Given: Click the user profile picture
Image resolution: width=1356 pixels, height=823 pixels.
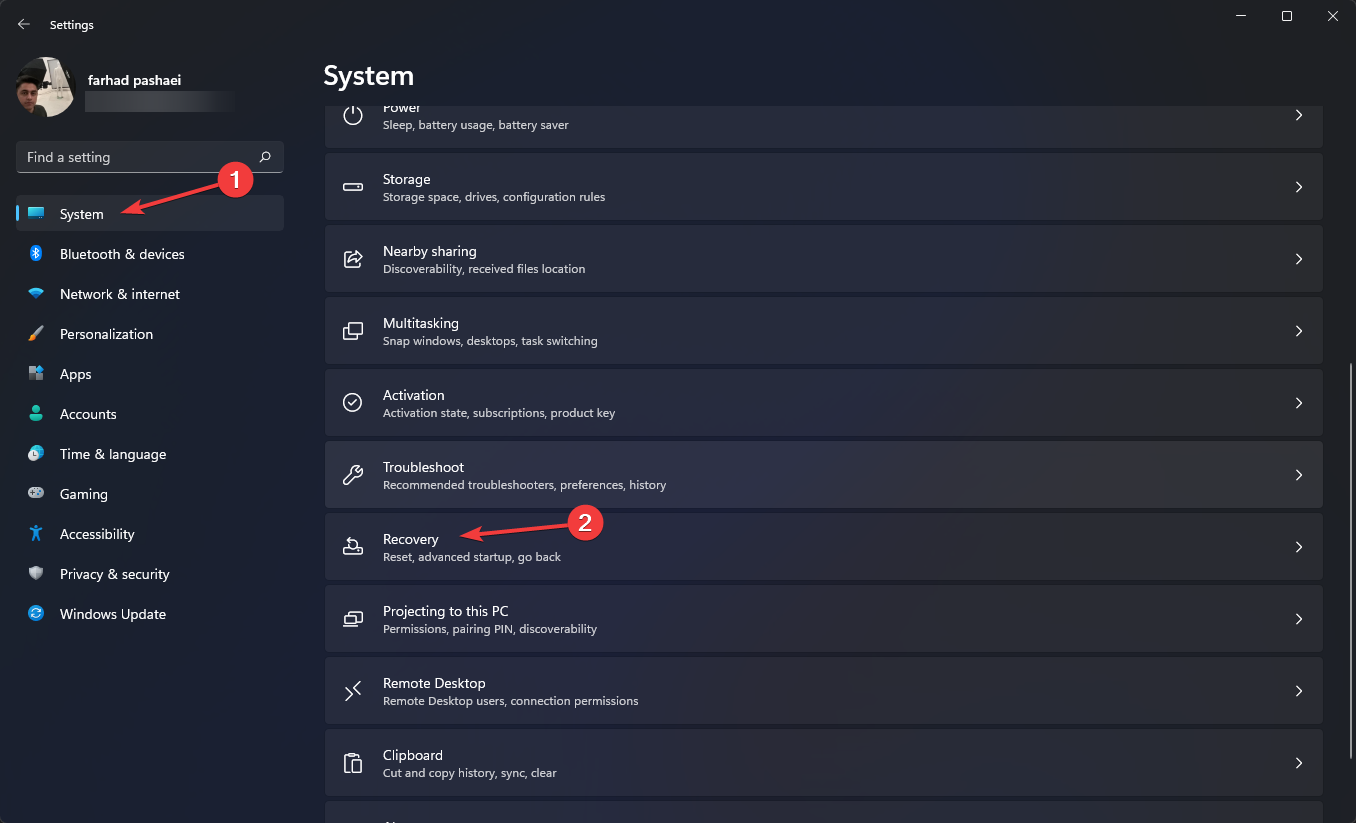Looking at the screenshot, I should pyautogui.click(x=46, y=87).
